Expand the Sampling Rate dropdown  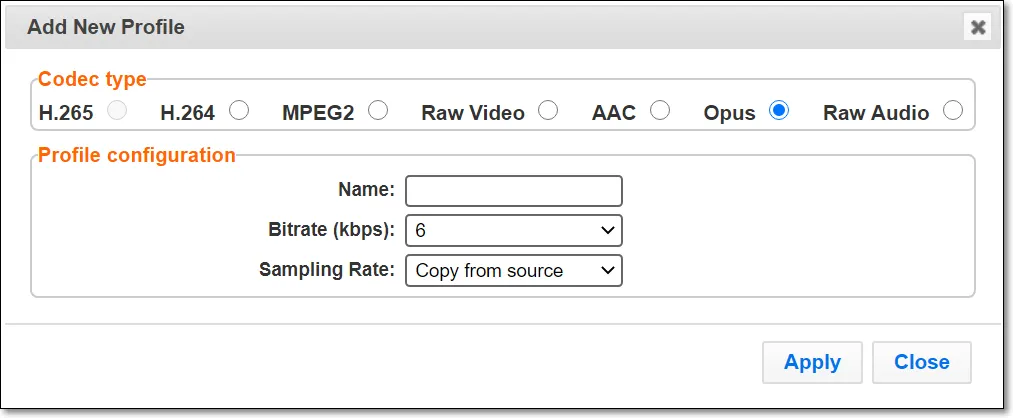point(514,271)
